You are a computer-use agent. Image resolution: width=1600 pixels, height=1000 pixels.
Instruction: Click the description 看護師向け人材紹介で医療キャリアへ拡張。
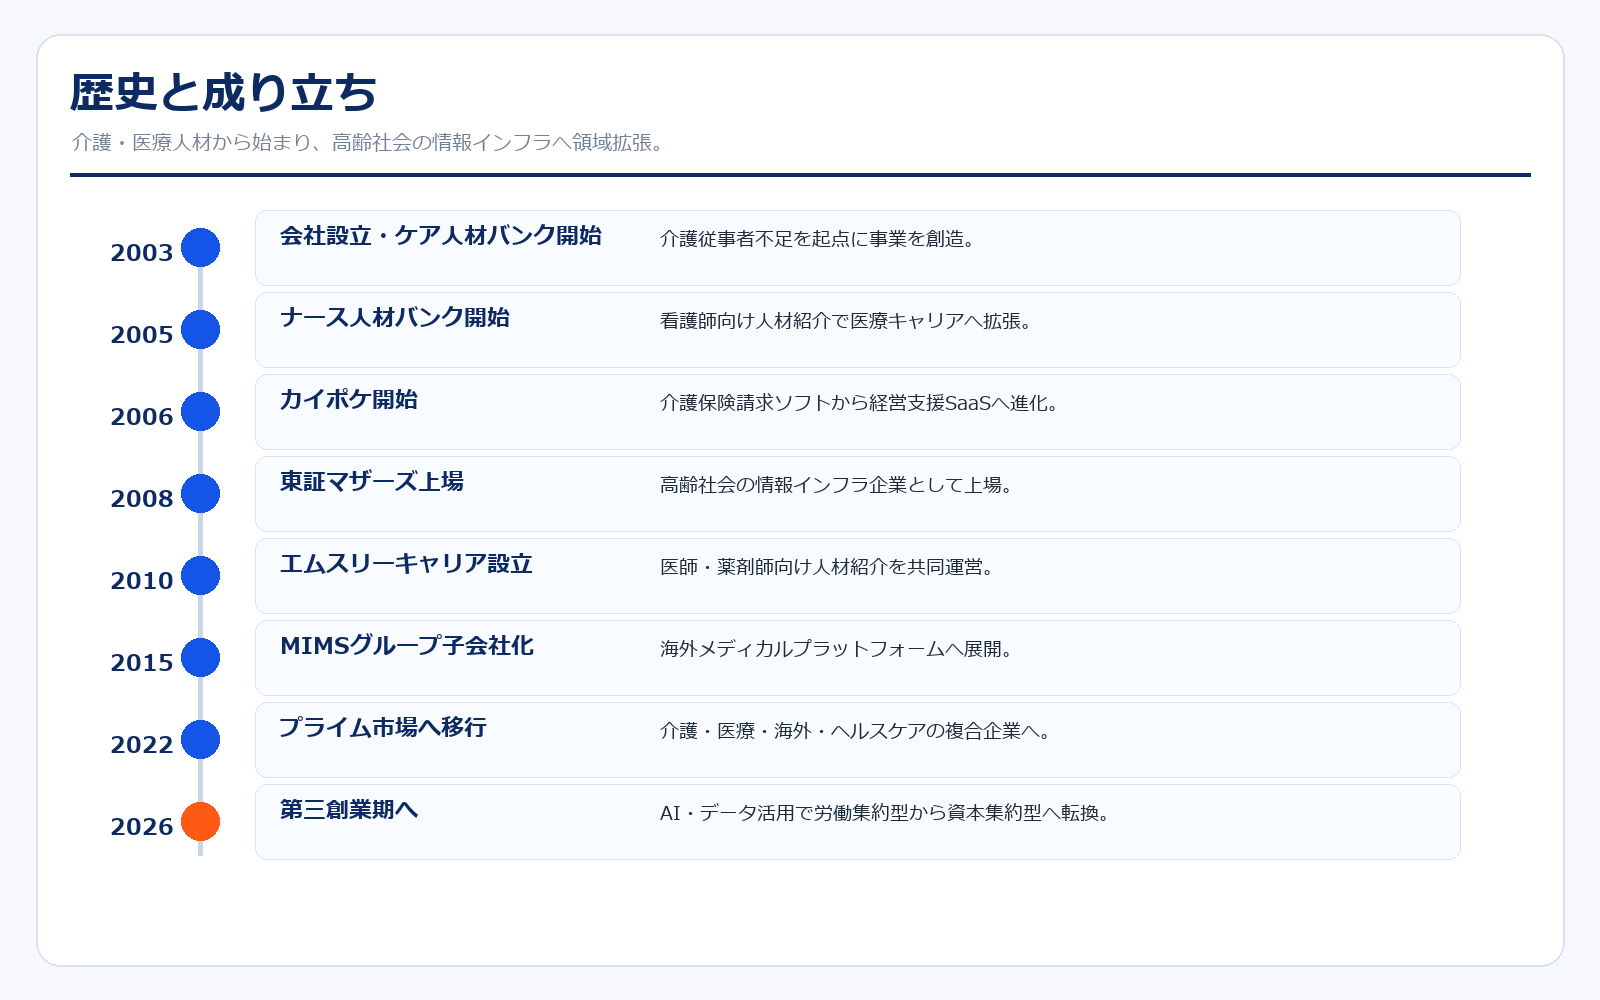point(846,321)
